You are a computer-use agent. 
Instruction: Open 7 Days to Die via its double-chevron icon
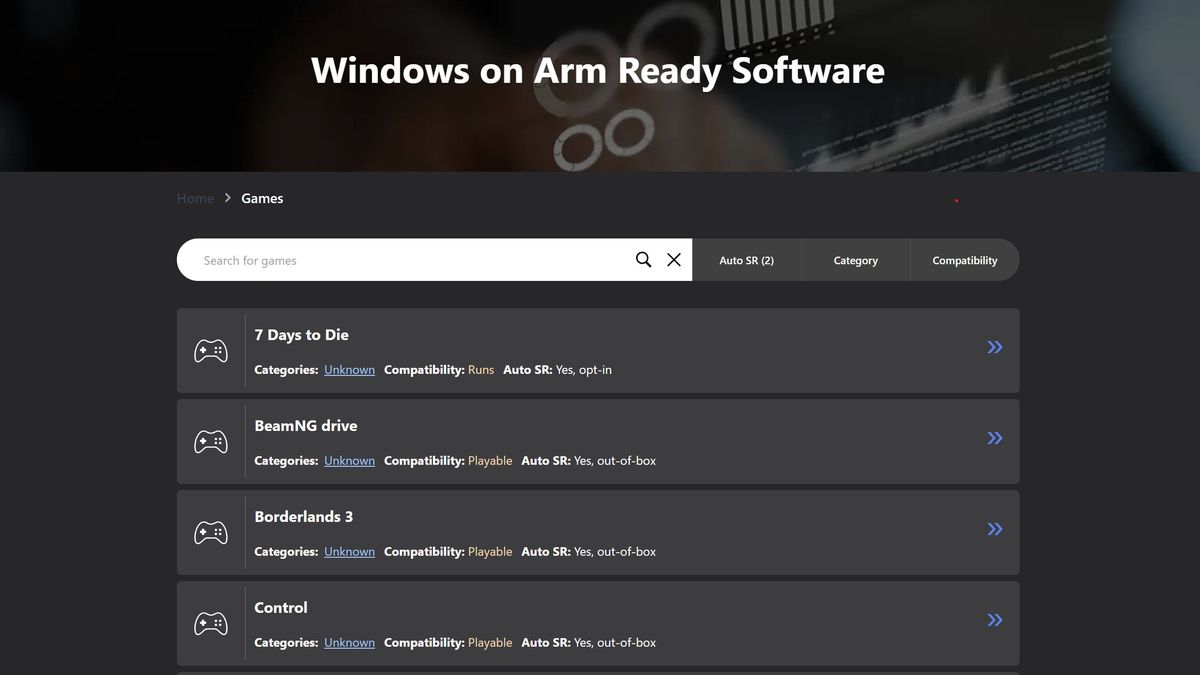pos(994,347)
